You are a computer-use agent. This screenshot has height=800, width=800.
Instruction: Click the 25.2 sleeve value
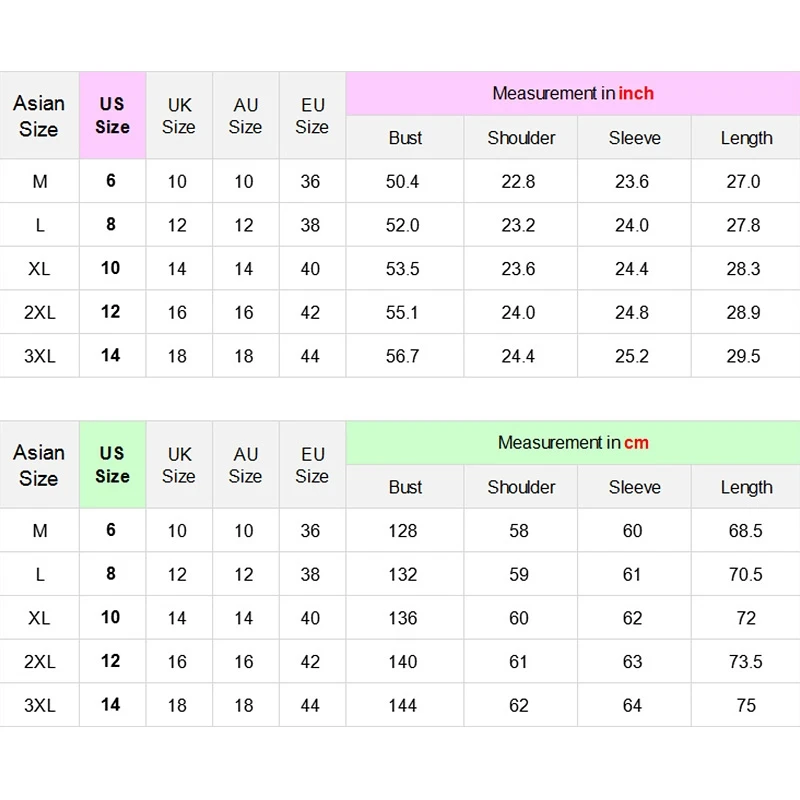tap(632, 356)
